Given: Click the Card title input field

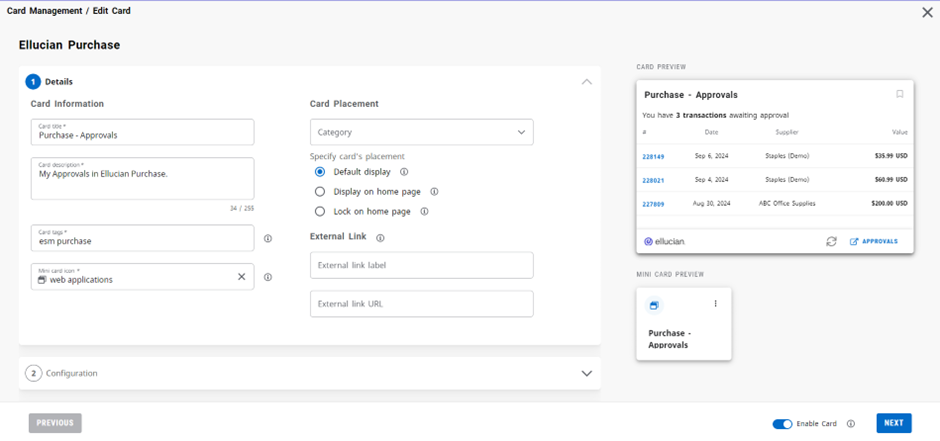Looking at the screenshot, I should click(143, 132).
